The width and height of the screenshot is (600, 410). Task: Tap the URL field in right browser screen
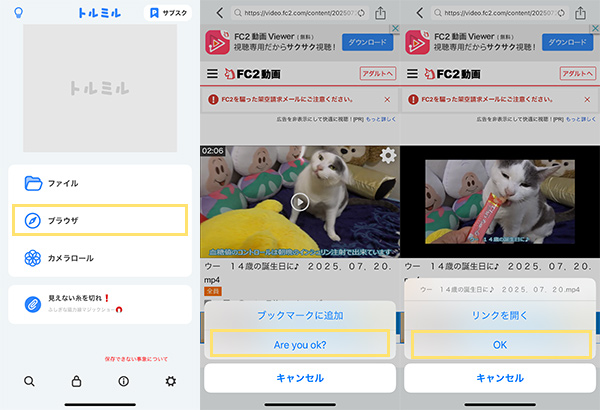[x=500, y=13]
